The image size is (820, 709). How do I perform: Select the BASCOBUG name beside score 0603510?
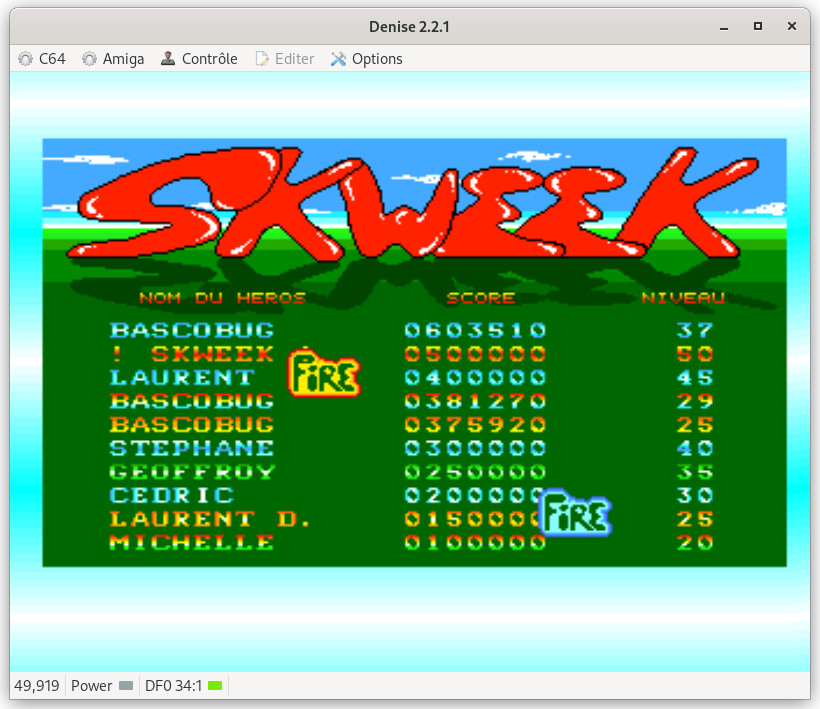192,330
